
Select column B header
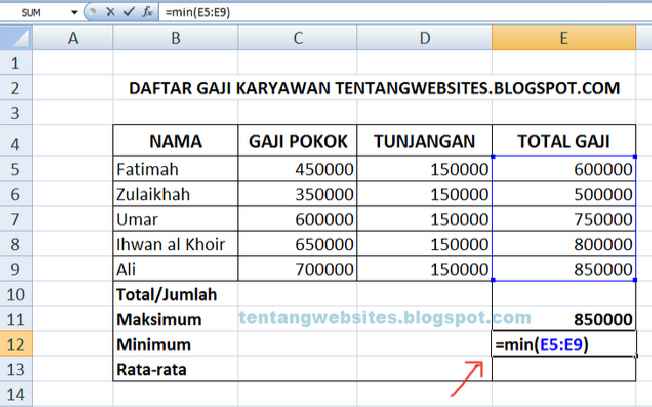176,38
